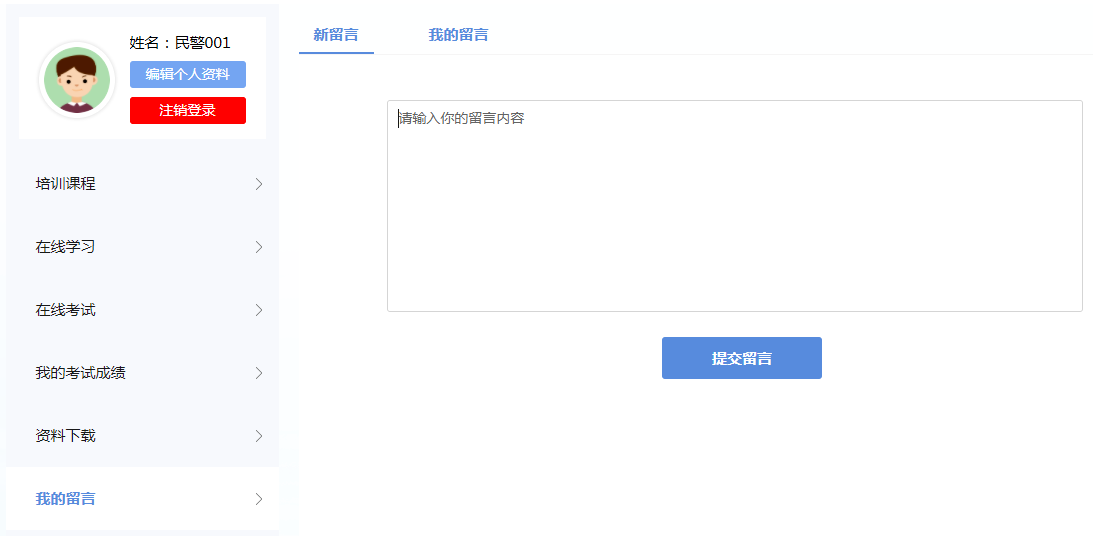Focus the message content text area
This screenshot has width=1093, height=536.
[734, 206]
